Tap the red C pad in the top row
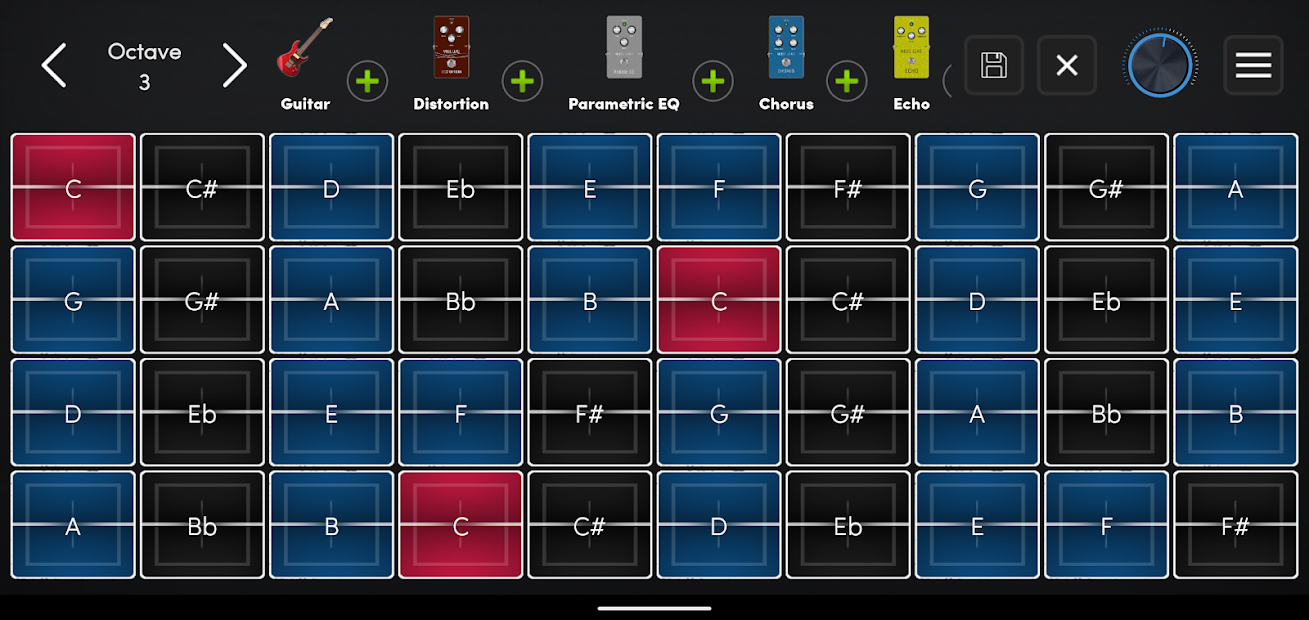Screen dimensions: 1309x620 [73, 188]
